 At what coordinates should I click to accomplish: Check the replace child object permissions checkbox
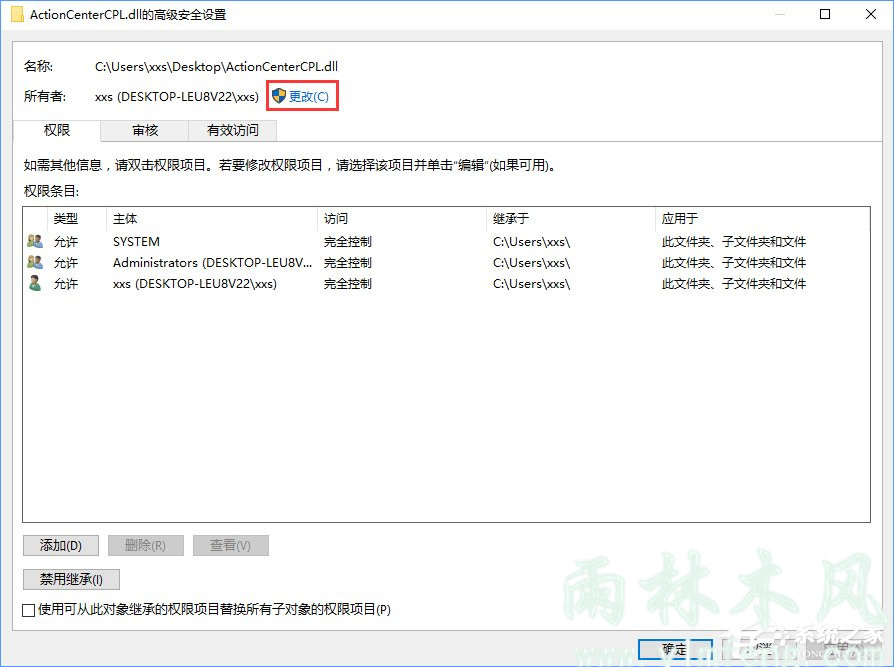[x=29, y=610]
